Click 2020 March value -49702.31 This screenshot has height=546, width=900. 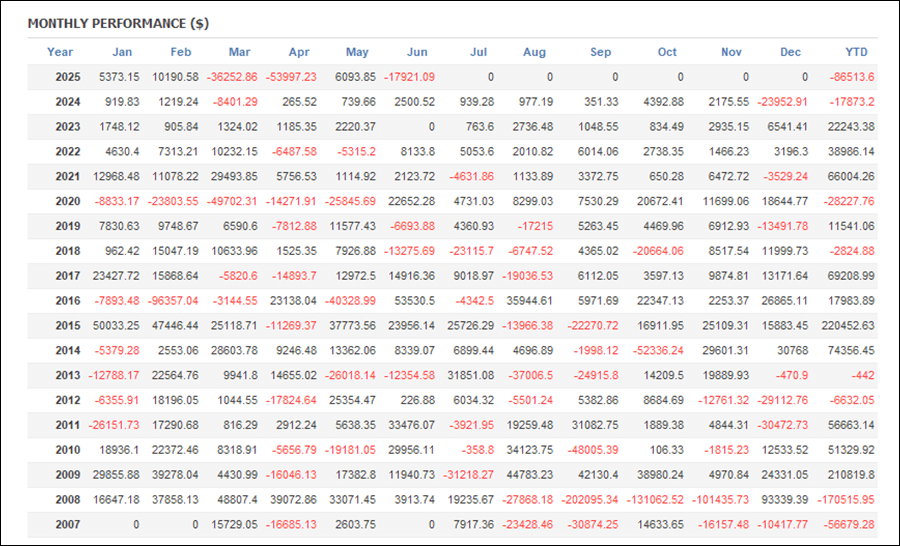point(232,202)
